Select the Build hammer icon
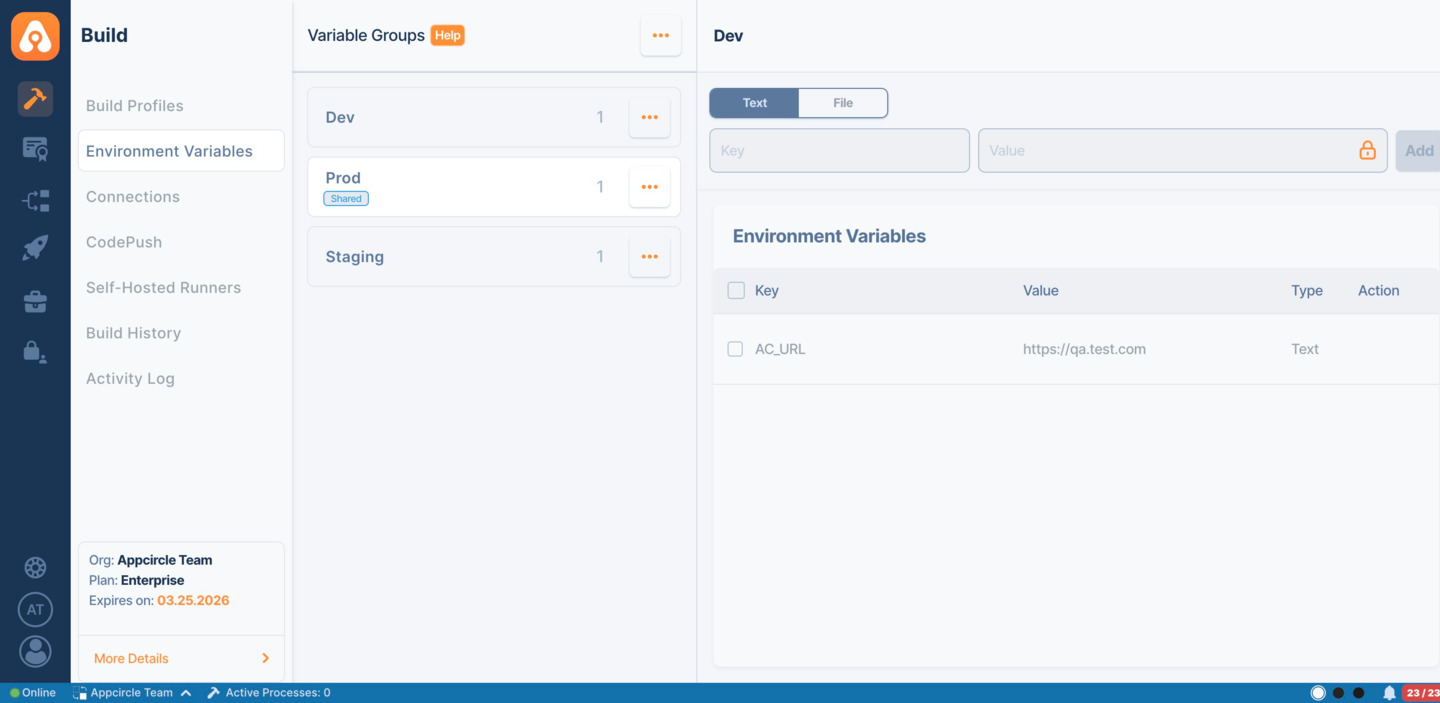 (35, 99)
